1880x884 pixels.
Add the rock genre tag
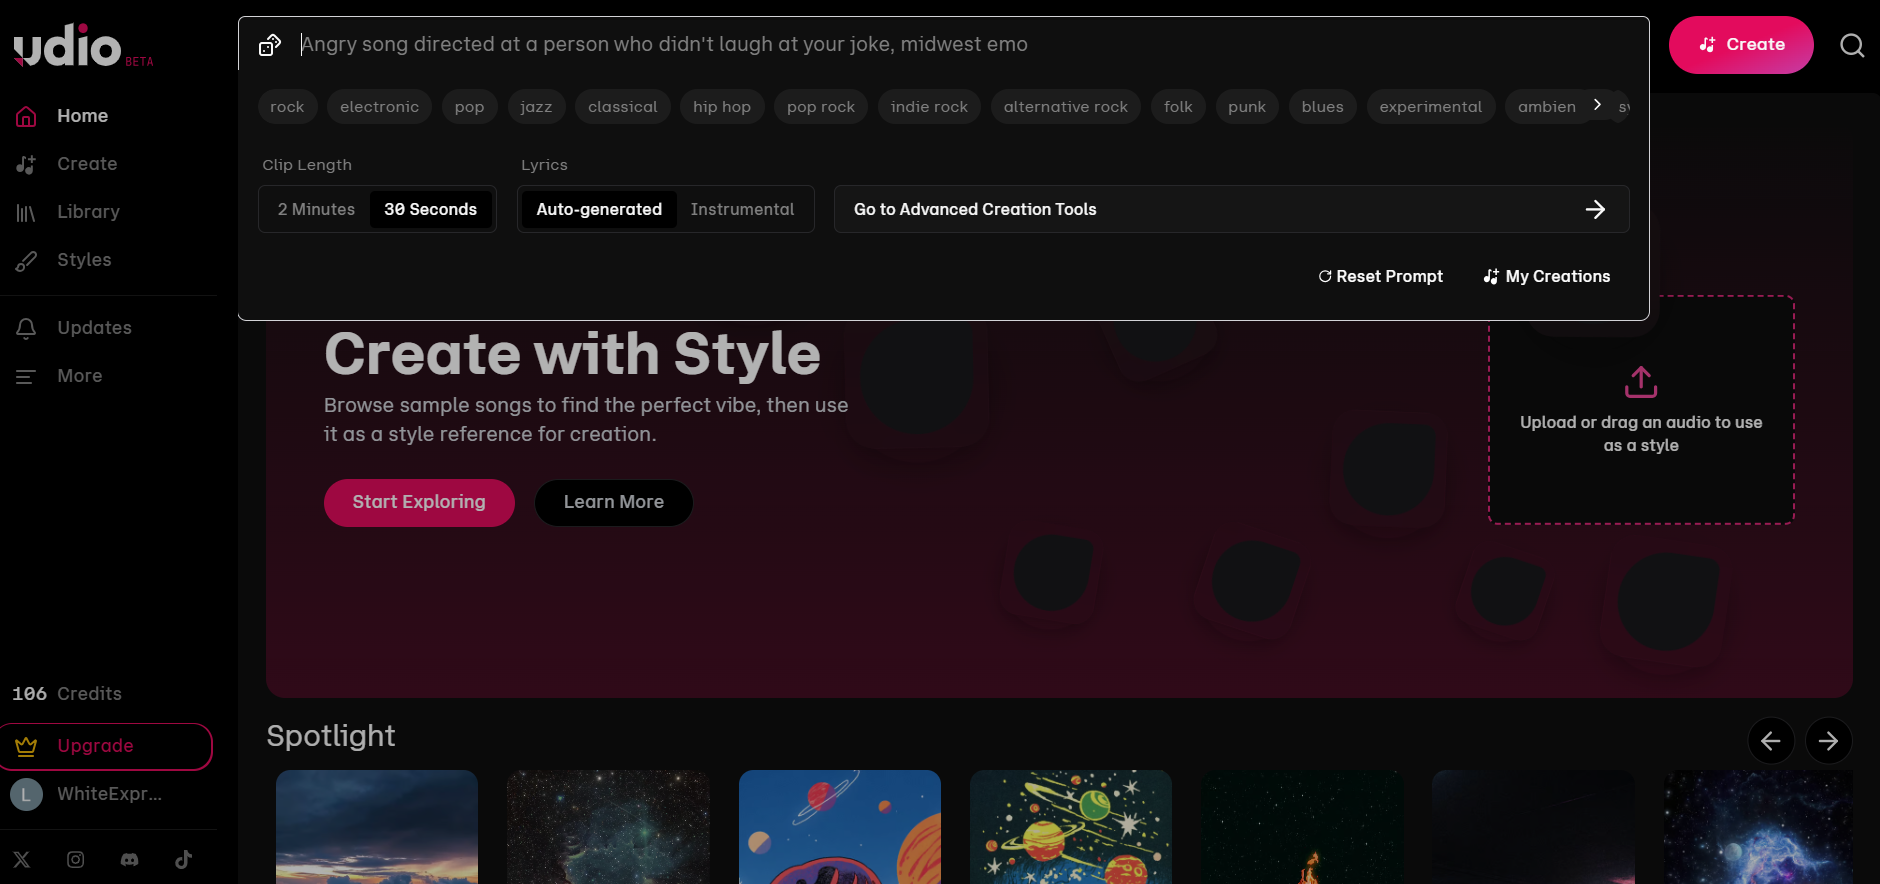pos(287,107)
